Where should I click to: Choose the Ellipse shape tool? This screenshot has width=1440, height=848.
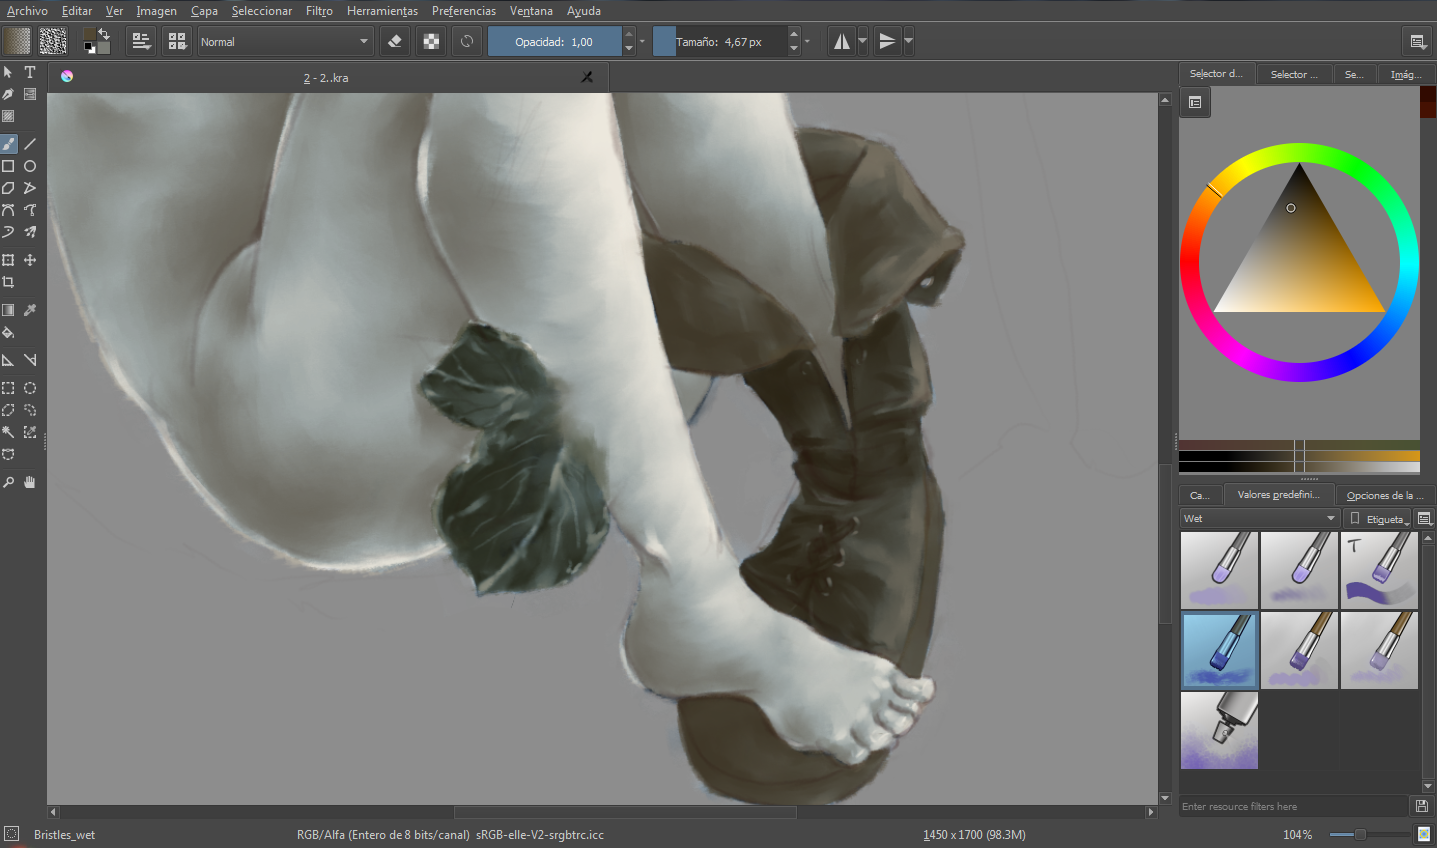pyautogui.click(x=30, y=166)
